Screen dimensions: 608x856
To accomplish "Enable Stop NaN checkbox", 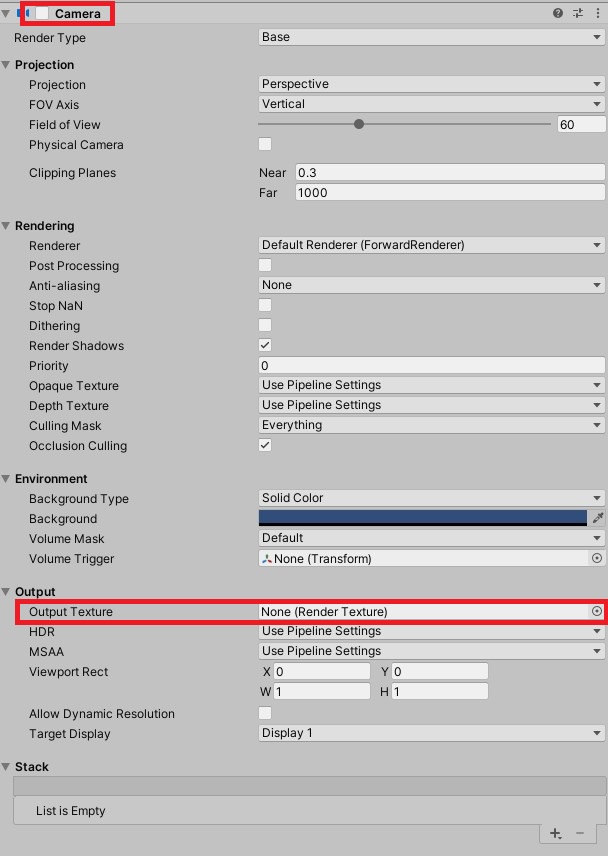I will tap(265, 305).
